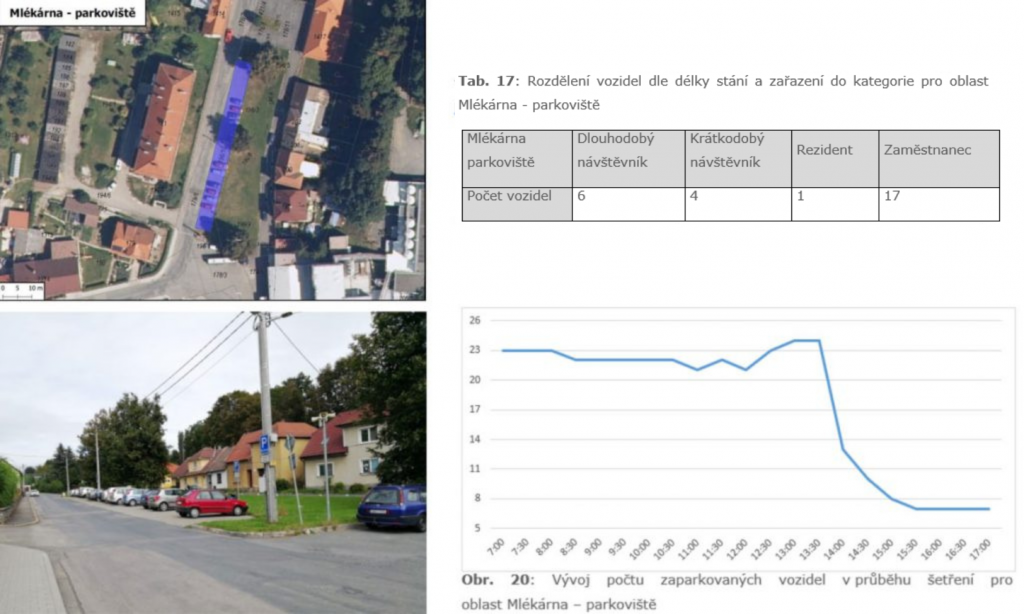1024x614 pixels.
Task: Click the dark blue car parked at right
Action: pos(392,507)
